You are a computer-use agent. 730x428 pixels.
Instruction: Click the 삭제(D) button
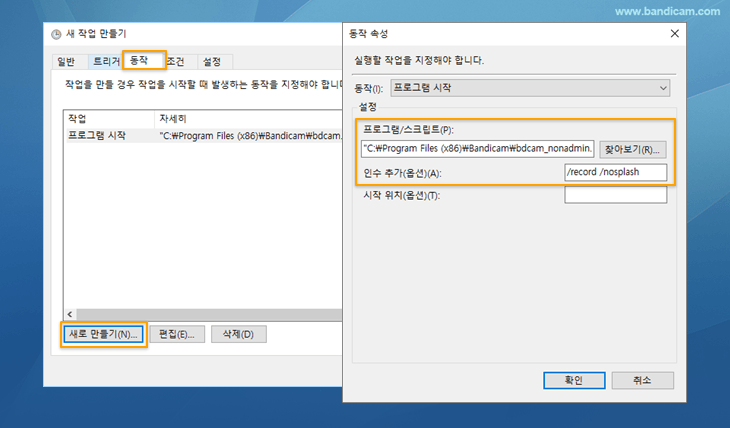tap(238, 334)
